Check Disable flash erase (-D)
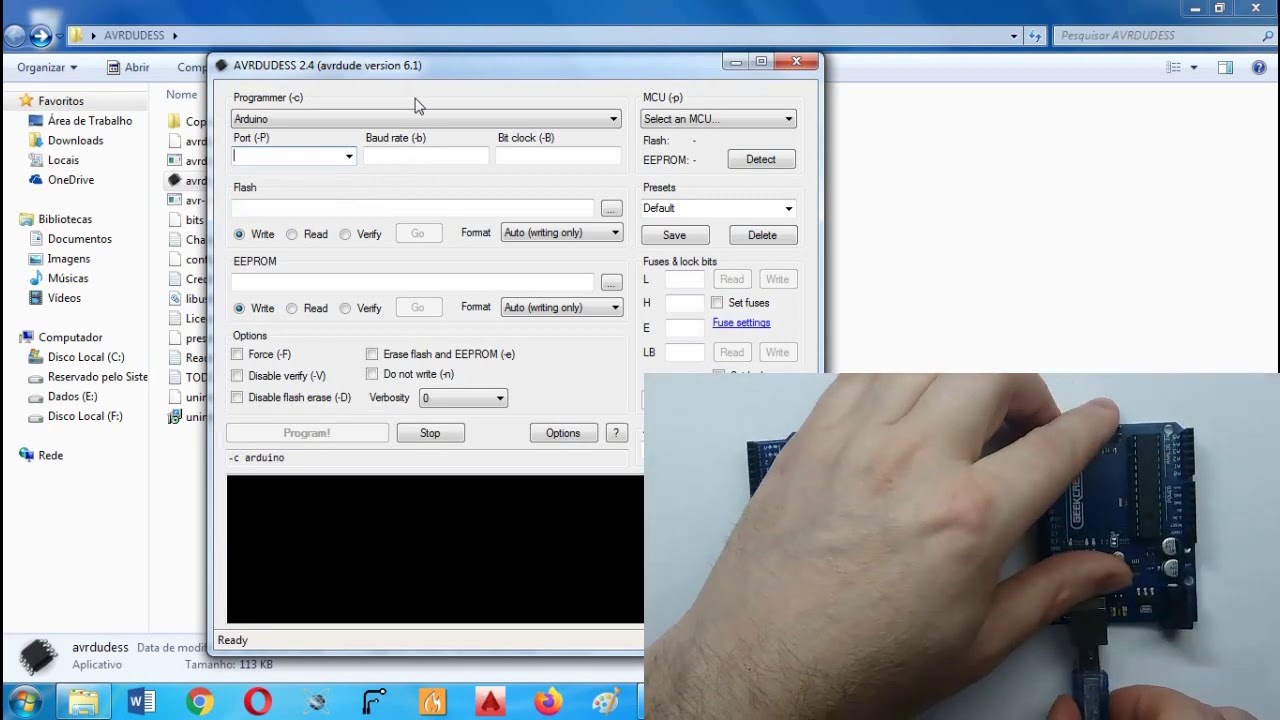Image resolution: width=1280 pixels, height=720 pixels. pyautogui.click(x=237, y=397)
